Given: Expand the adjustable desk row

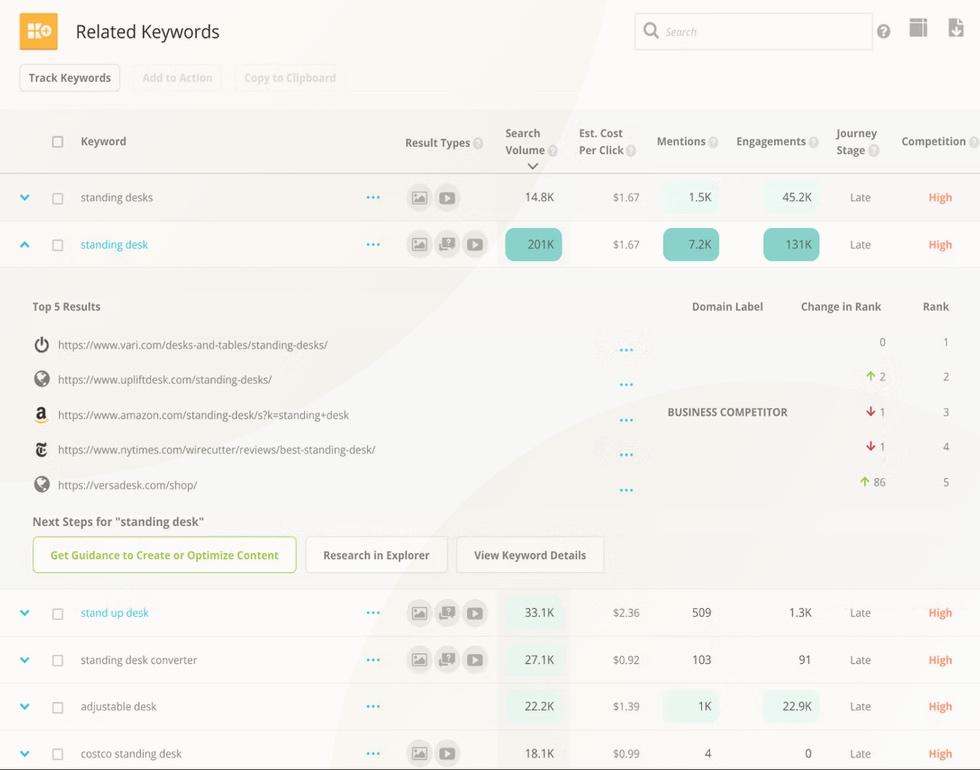Looking at the screenshot, I should coord(24,706).
